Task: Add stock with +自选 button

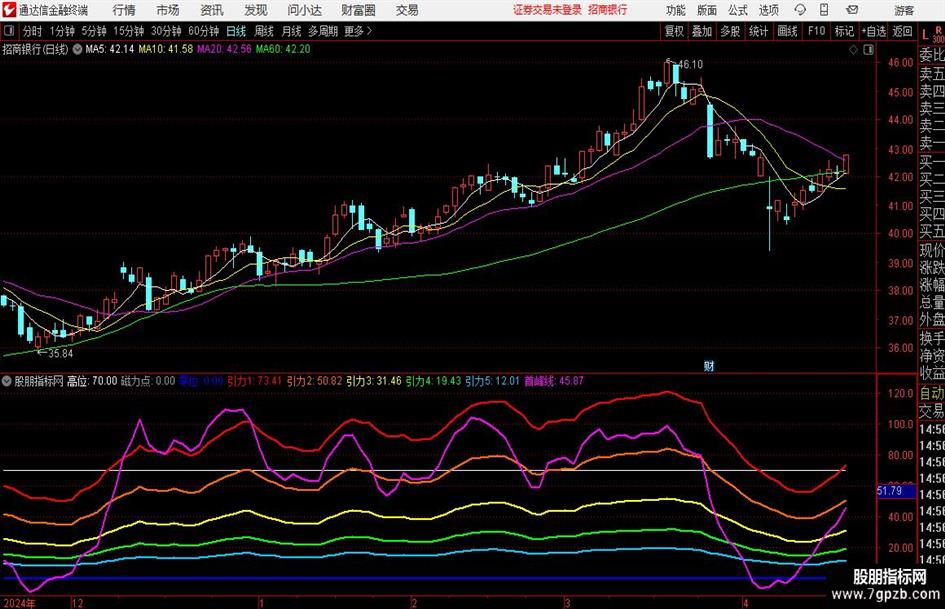Action: coord(873,31)
